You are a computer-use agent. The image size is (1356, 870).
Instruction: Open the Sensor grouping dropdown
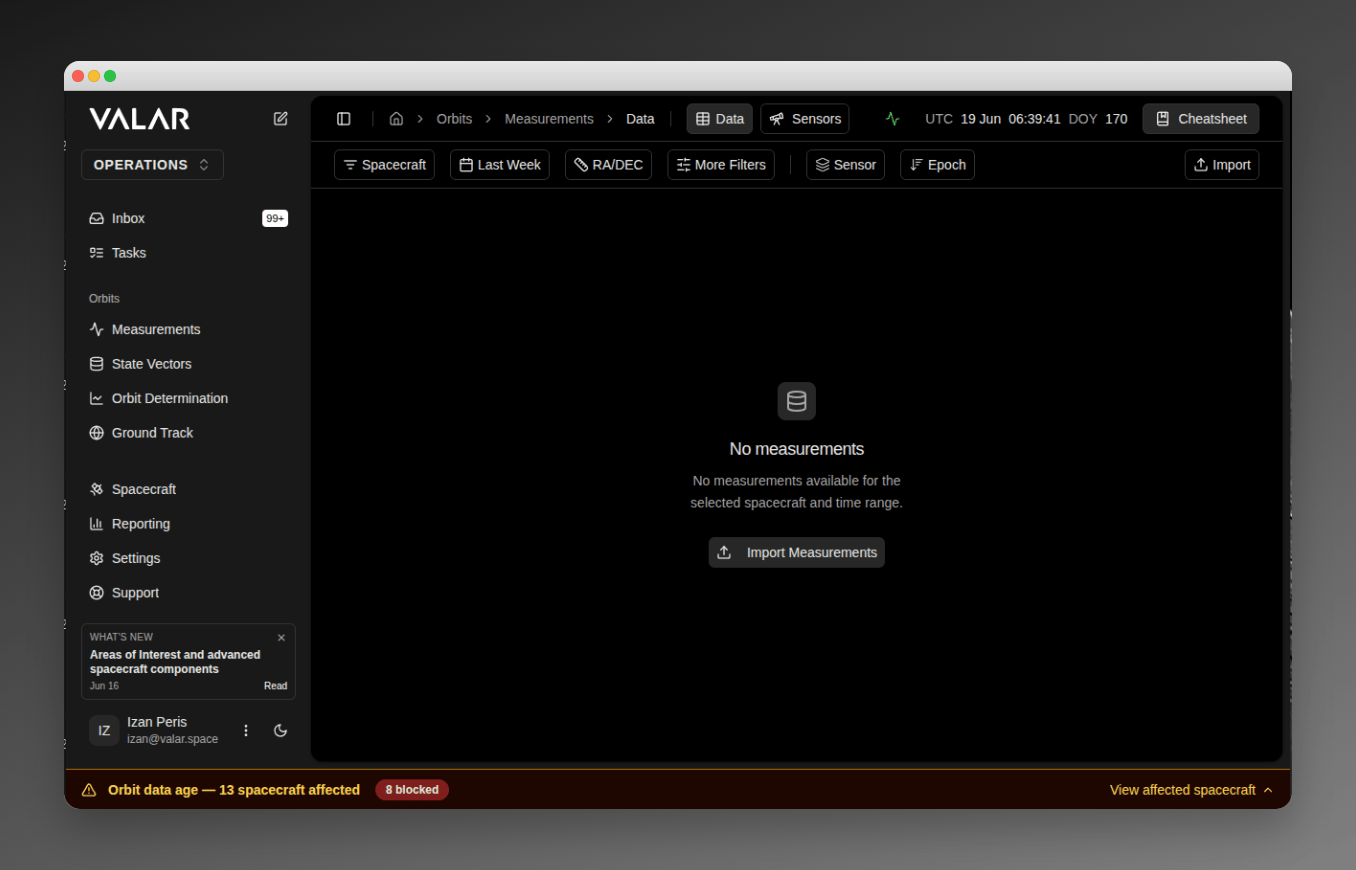click(846, 165)
